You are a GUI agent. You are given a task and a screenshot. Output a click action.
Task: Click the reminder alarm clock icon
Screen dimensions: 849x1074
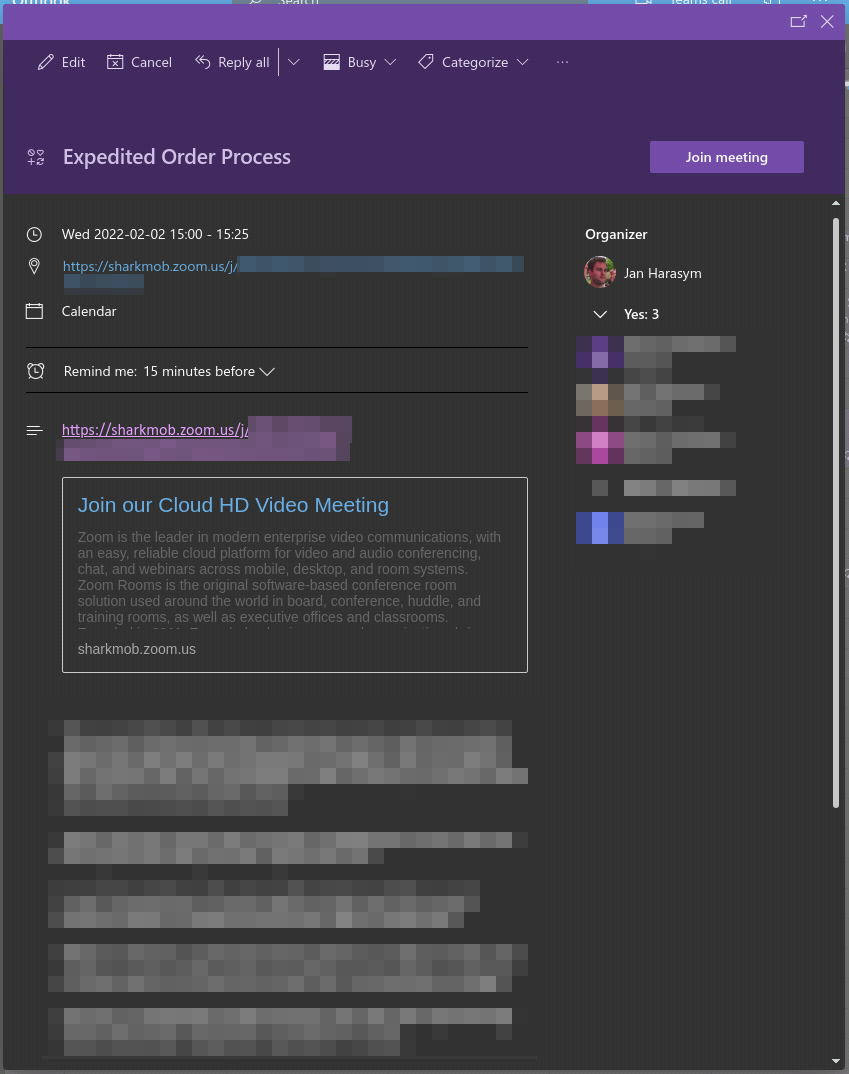pyautogui.click(x=35, y=371)
